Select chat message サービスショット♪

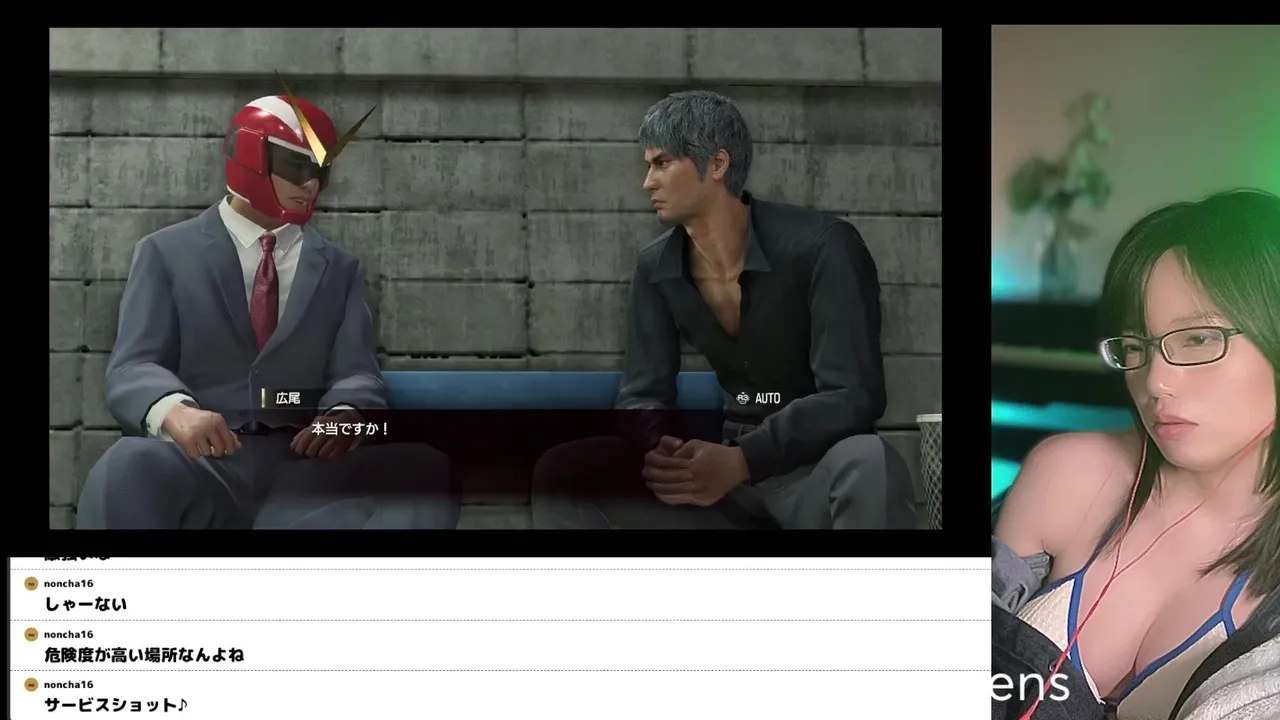pyautogui.click(x=116, y=705)
